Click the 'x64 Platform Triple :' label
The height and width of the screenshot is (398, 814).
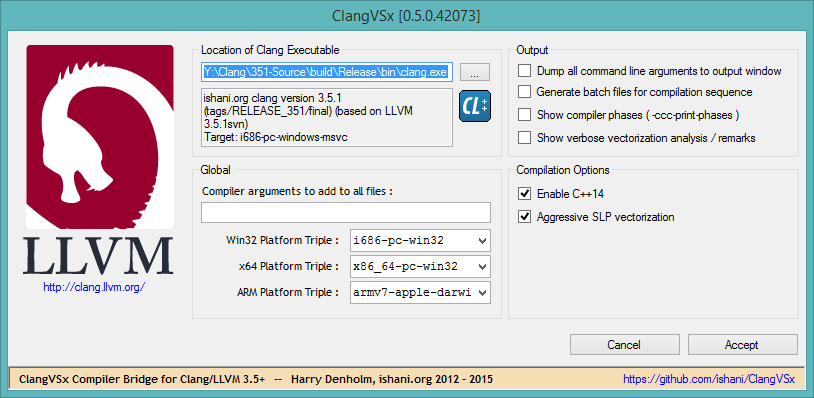click(x=289, y=266)
